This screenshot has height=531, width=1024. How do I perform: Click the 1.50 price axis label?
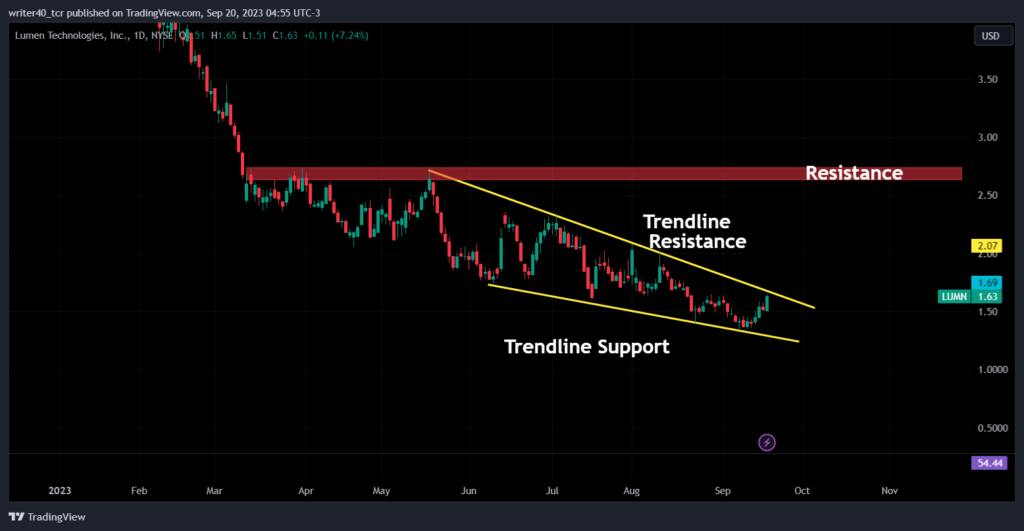tap(987, 312)
